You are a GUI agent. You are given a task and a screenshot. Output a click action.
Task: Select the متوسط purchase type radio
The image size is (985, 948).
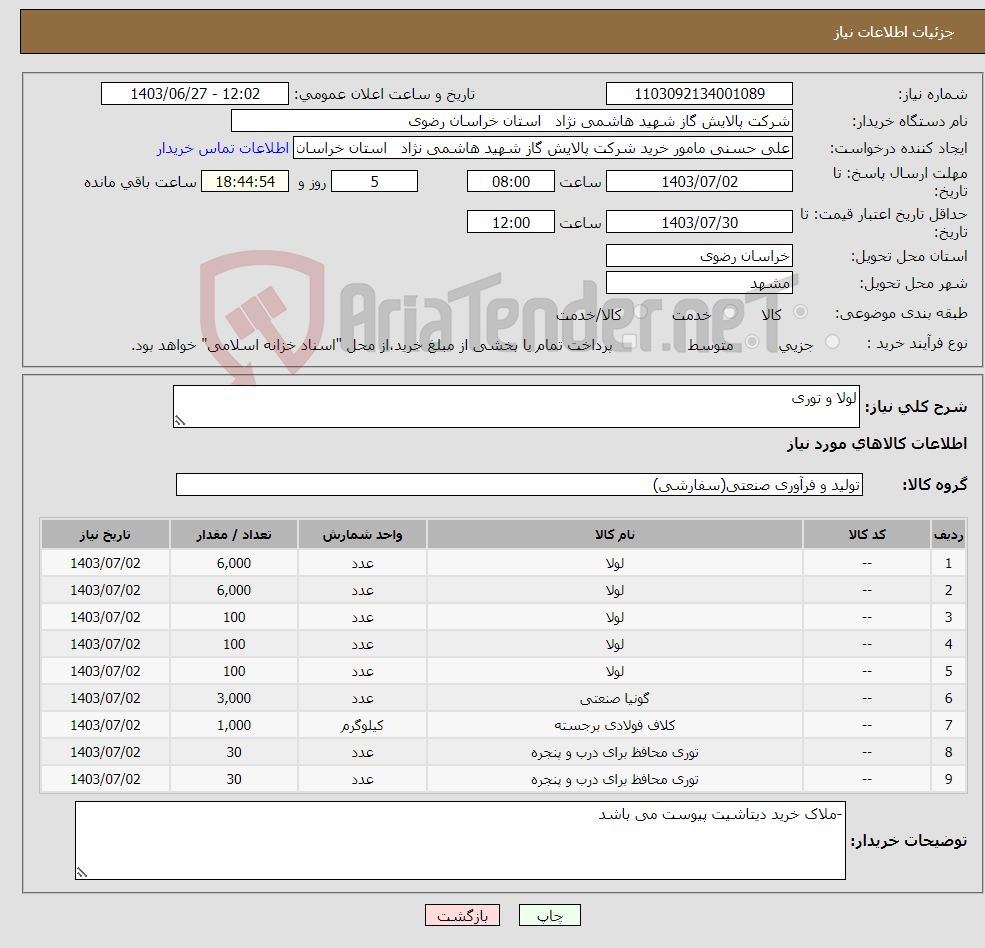(x=752, y=342)
